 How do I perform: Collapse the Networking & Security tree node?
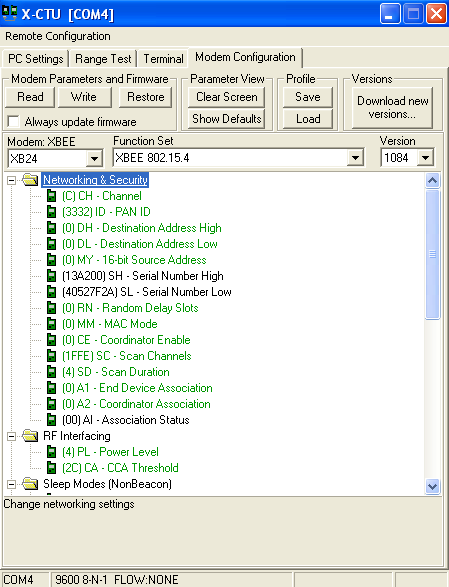point(11,180)
